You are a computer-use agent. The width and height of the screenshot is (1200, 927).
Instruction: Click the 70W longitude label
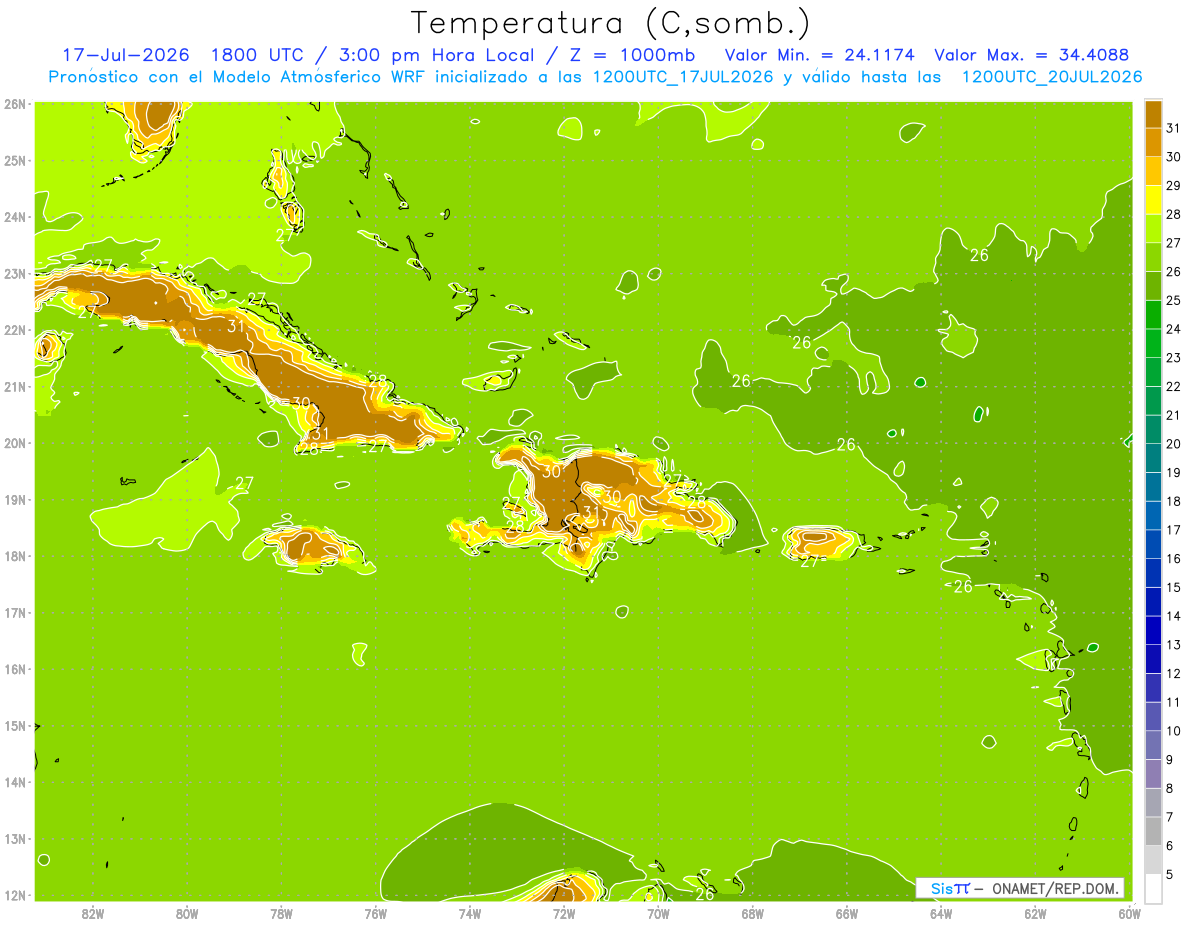tap(658, 913)
